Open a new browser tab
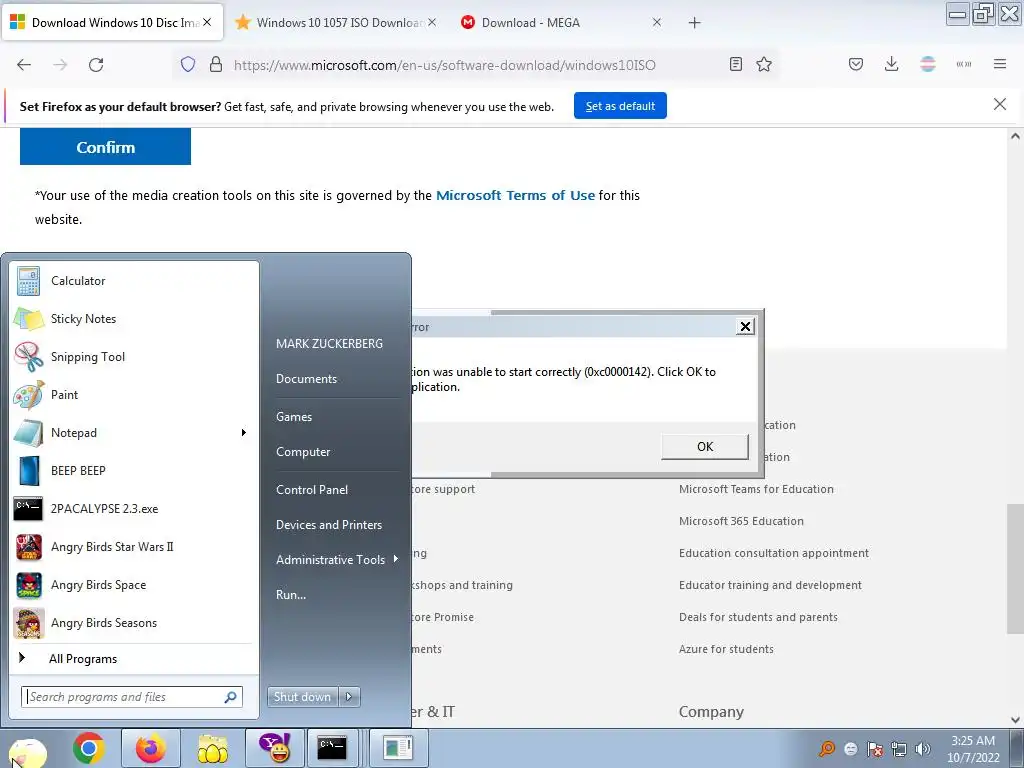The image size is (1024, 768). tap(694, 23)
